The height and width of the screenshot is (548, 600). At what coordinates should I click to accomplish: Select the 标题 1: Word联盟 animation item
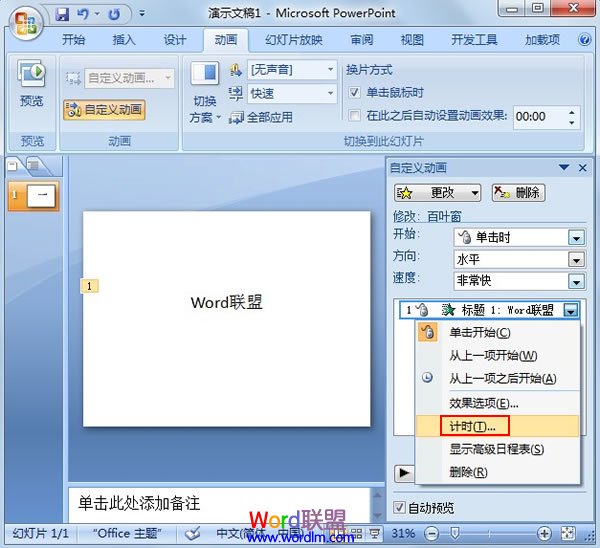pyautogui.click(x=489, y=310)
